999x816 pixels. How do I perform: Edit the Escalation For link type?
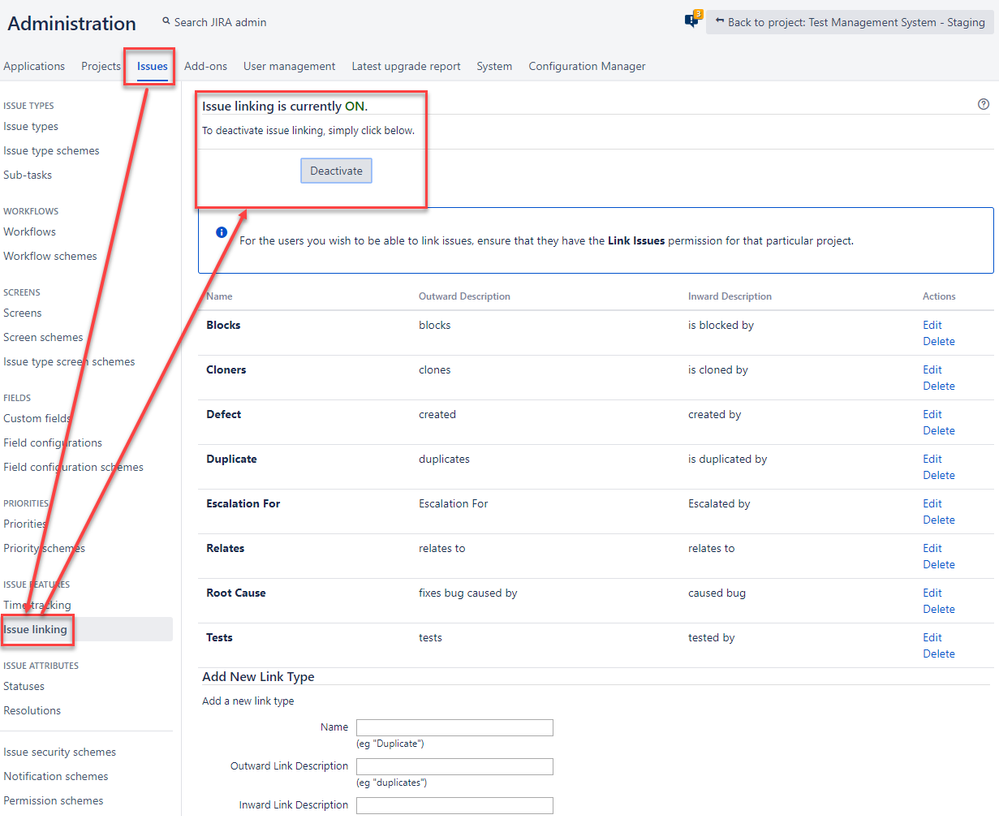[x=932, y=503]
